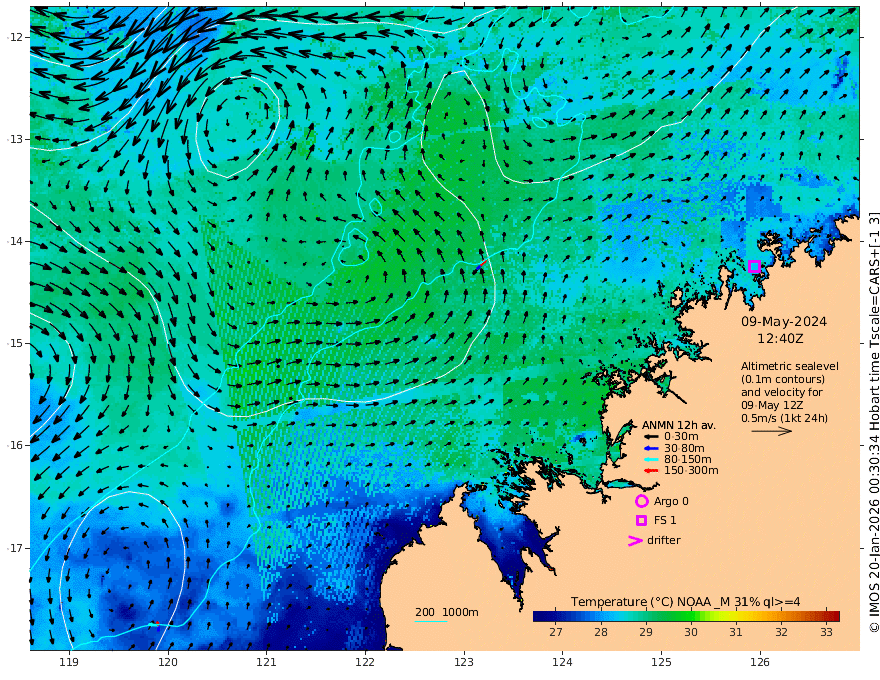880x680 pixels.
Task: Click the '09-May 12Z' caption line
Action: [x=772, y=405]
